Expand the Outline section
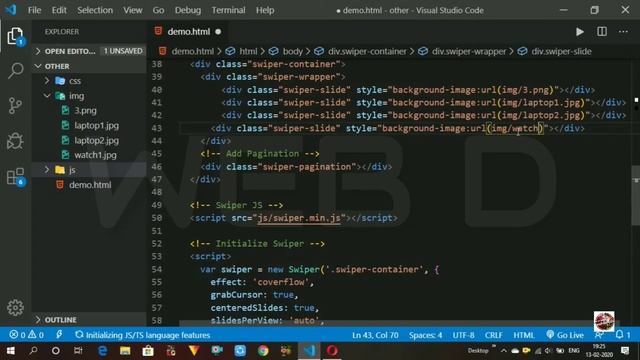Image resolution: width=640 pixels, height=360 pixels. [x=89, y=320]
